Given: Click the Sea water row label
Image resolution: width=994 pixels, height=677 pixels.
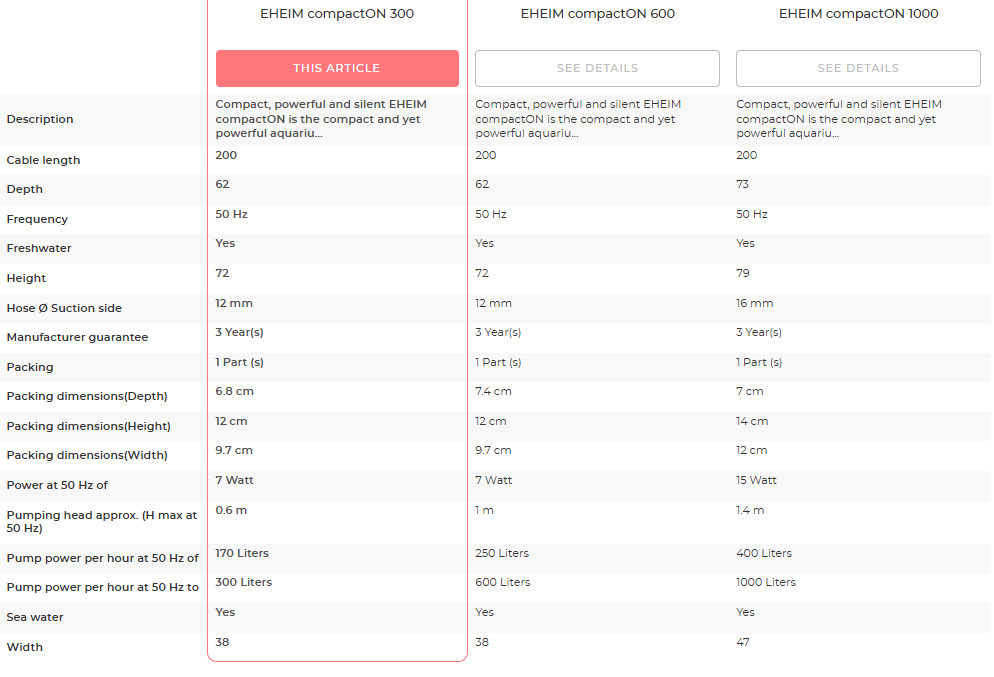Looking at the screenshot, I should [x=35, y=617].
